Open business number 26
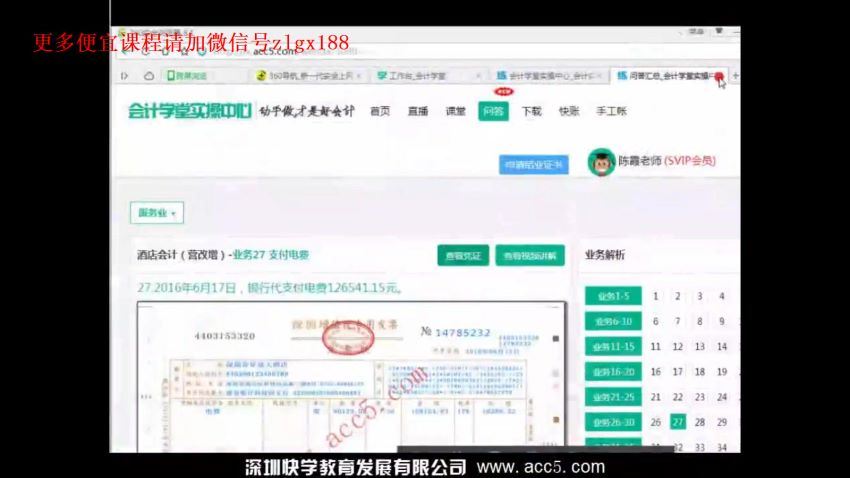850x478 pixels. [x=655, y=422]
